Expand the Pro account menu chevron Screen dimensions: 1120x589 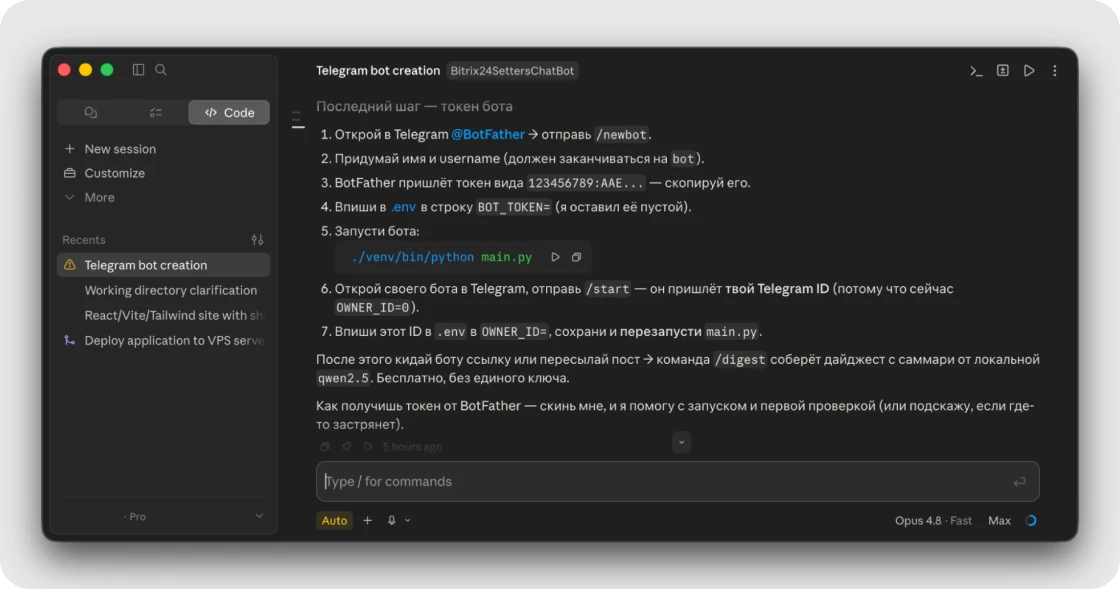[x=259, y=516]
